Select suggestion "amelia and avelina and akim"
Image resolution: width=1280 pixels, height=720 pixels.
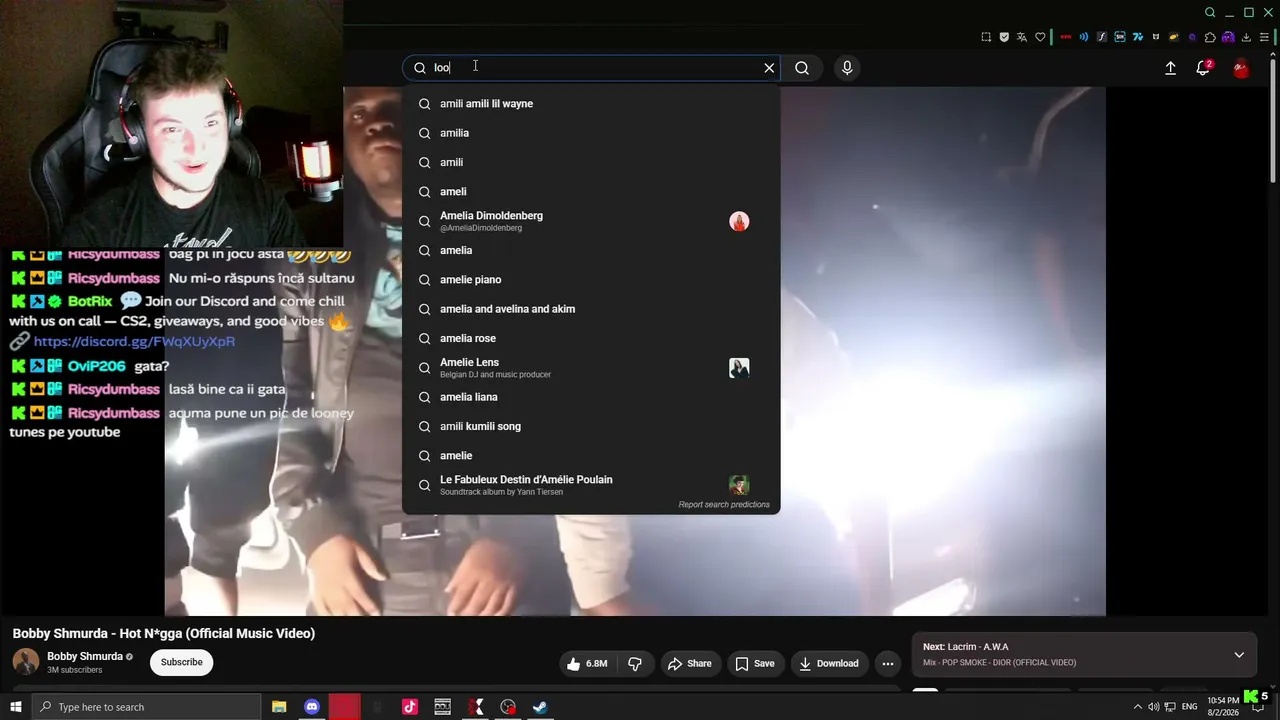[591, 309]
